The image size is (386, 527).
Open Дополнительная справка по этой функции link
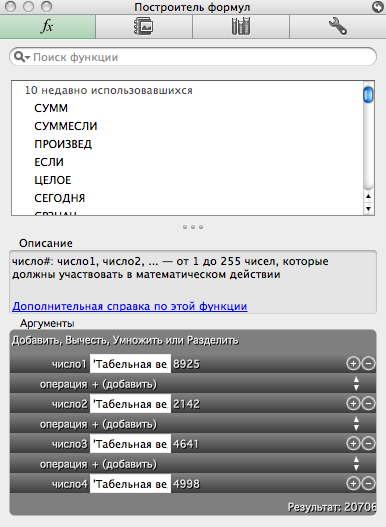point(130,306)
